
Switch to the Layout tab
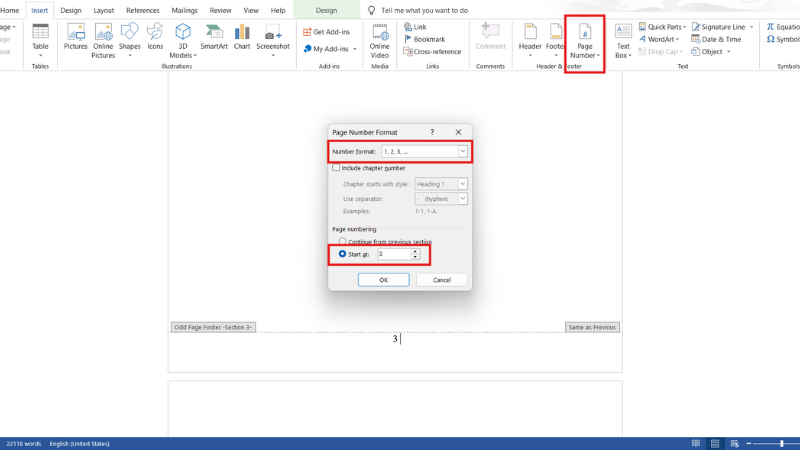pos(103,10)
